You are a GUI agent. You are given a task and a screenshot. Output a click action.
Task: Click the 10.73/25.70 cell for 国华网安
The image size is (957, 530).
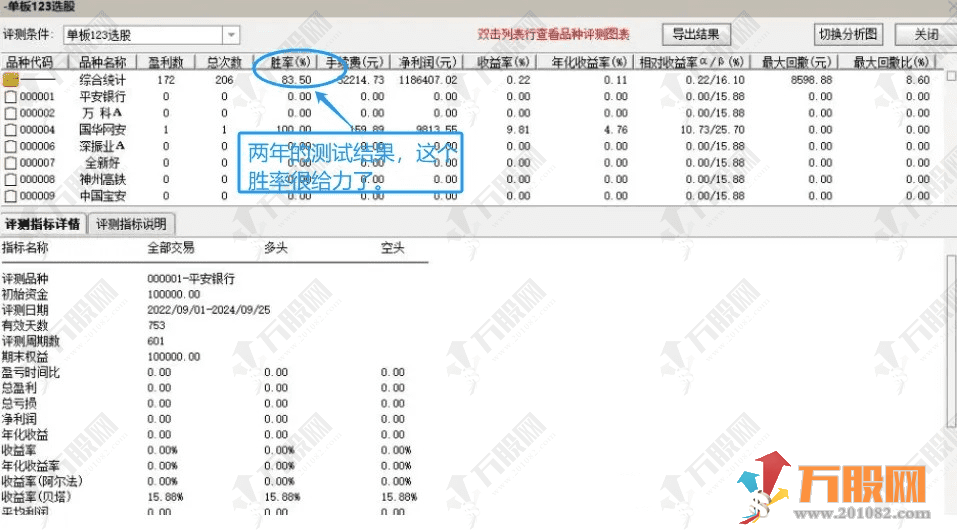tap(712, 129)
